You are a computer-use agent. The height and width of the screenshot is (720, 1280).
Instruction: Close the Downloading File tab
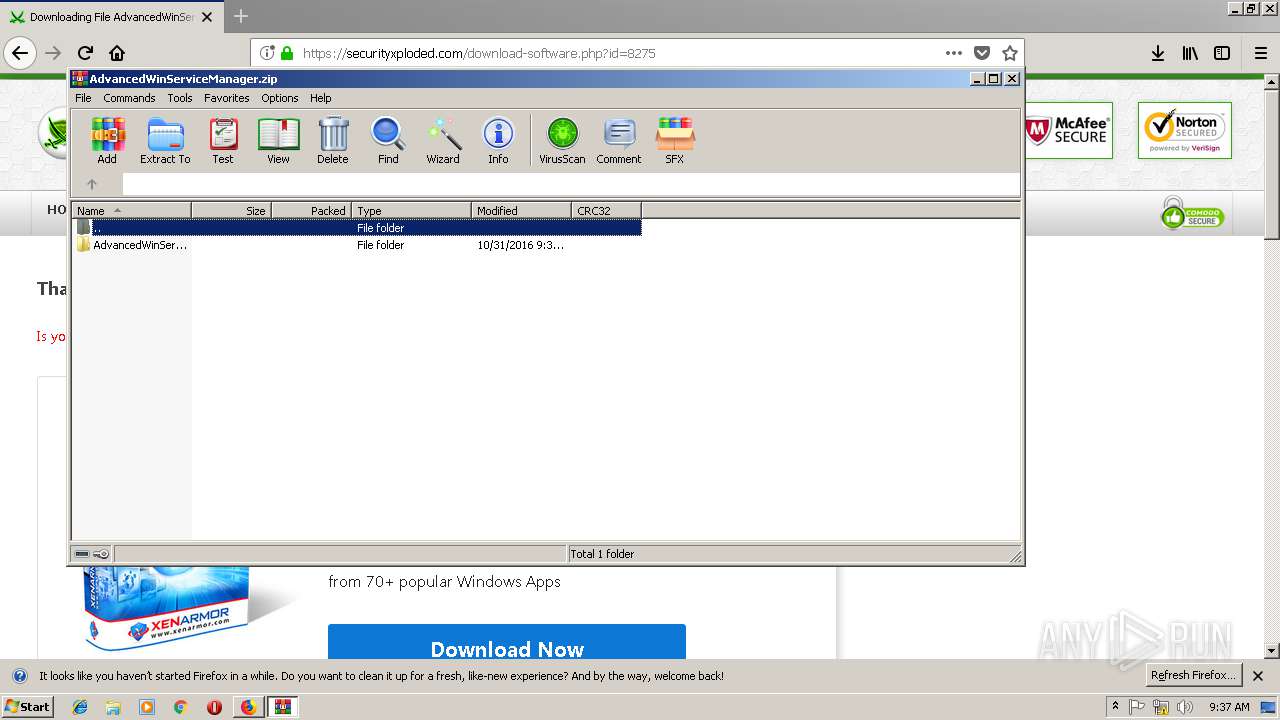[207, 17]
